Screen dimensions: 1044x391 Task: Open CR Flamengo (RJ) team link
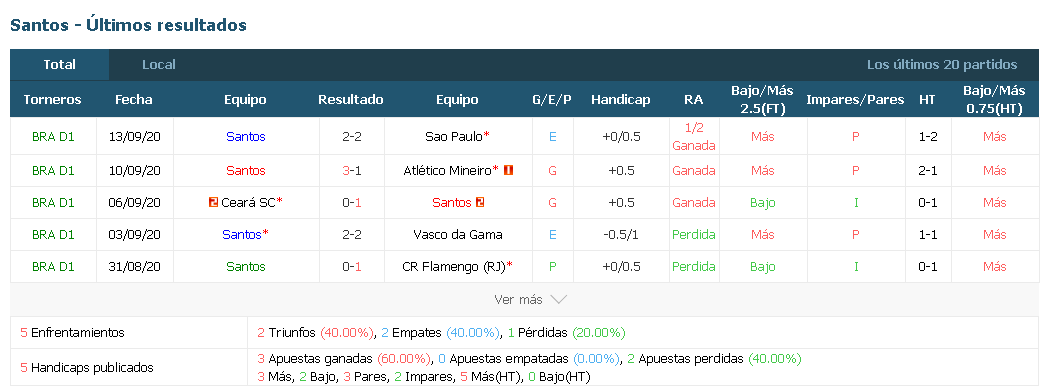click(x=454, y=266)
